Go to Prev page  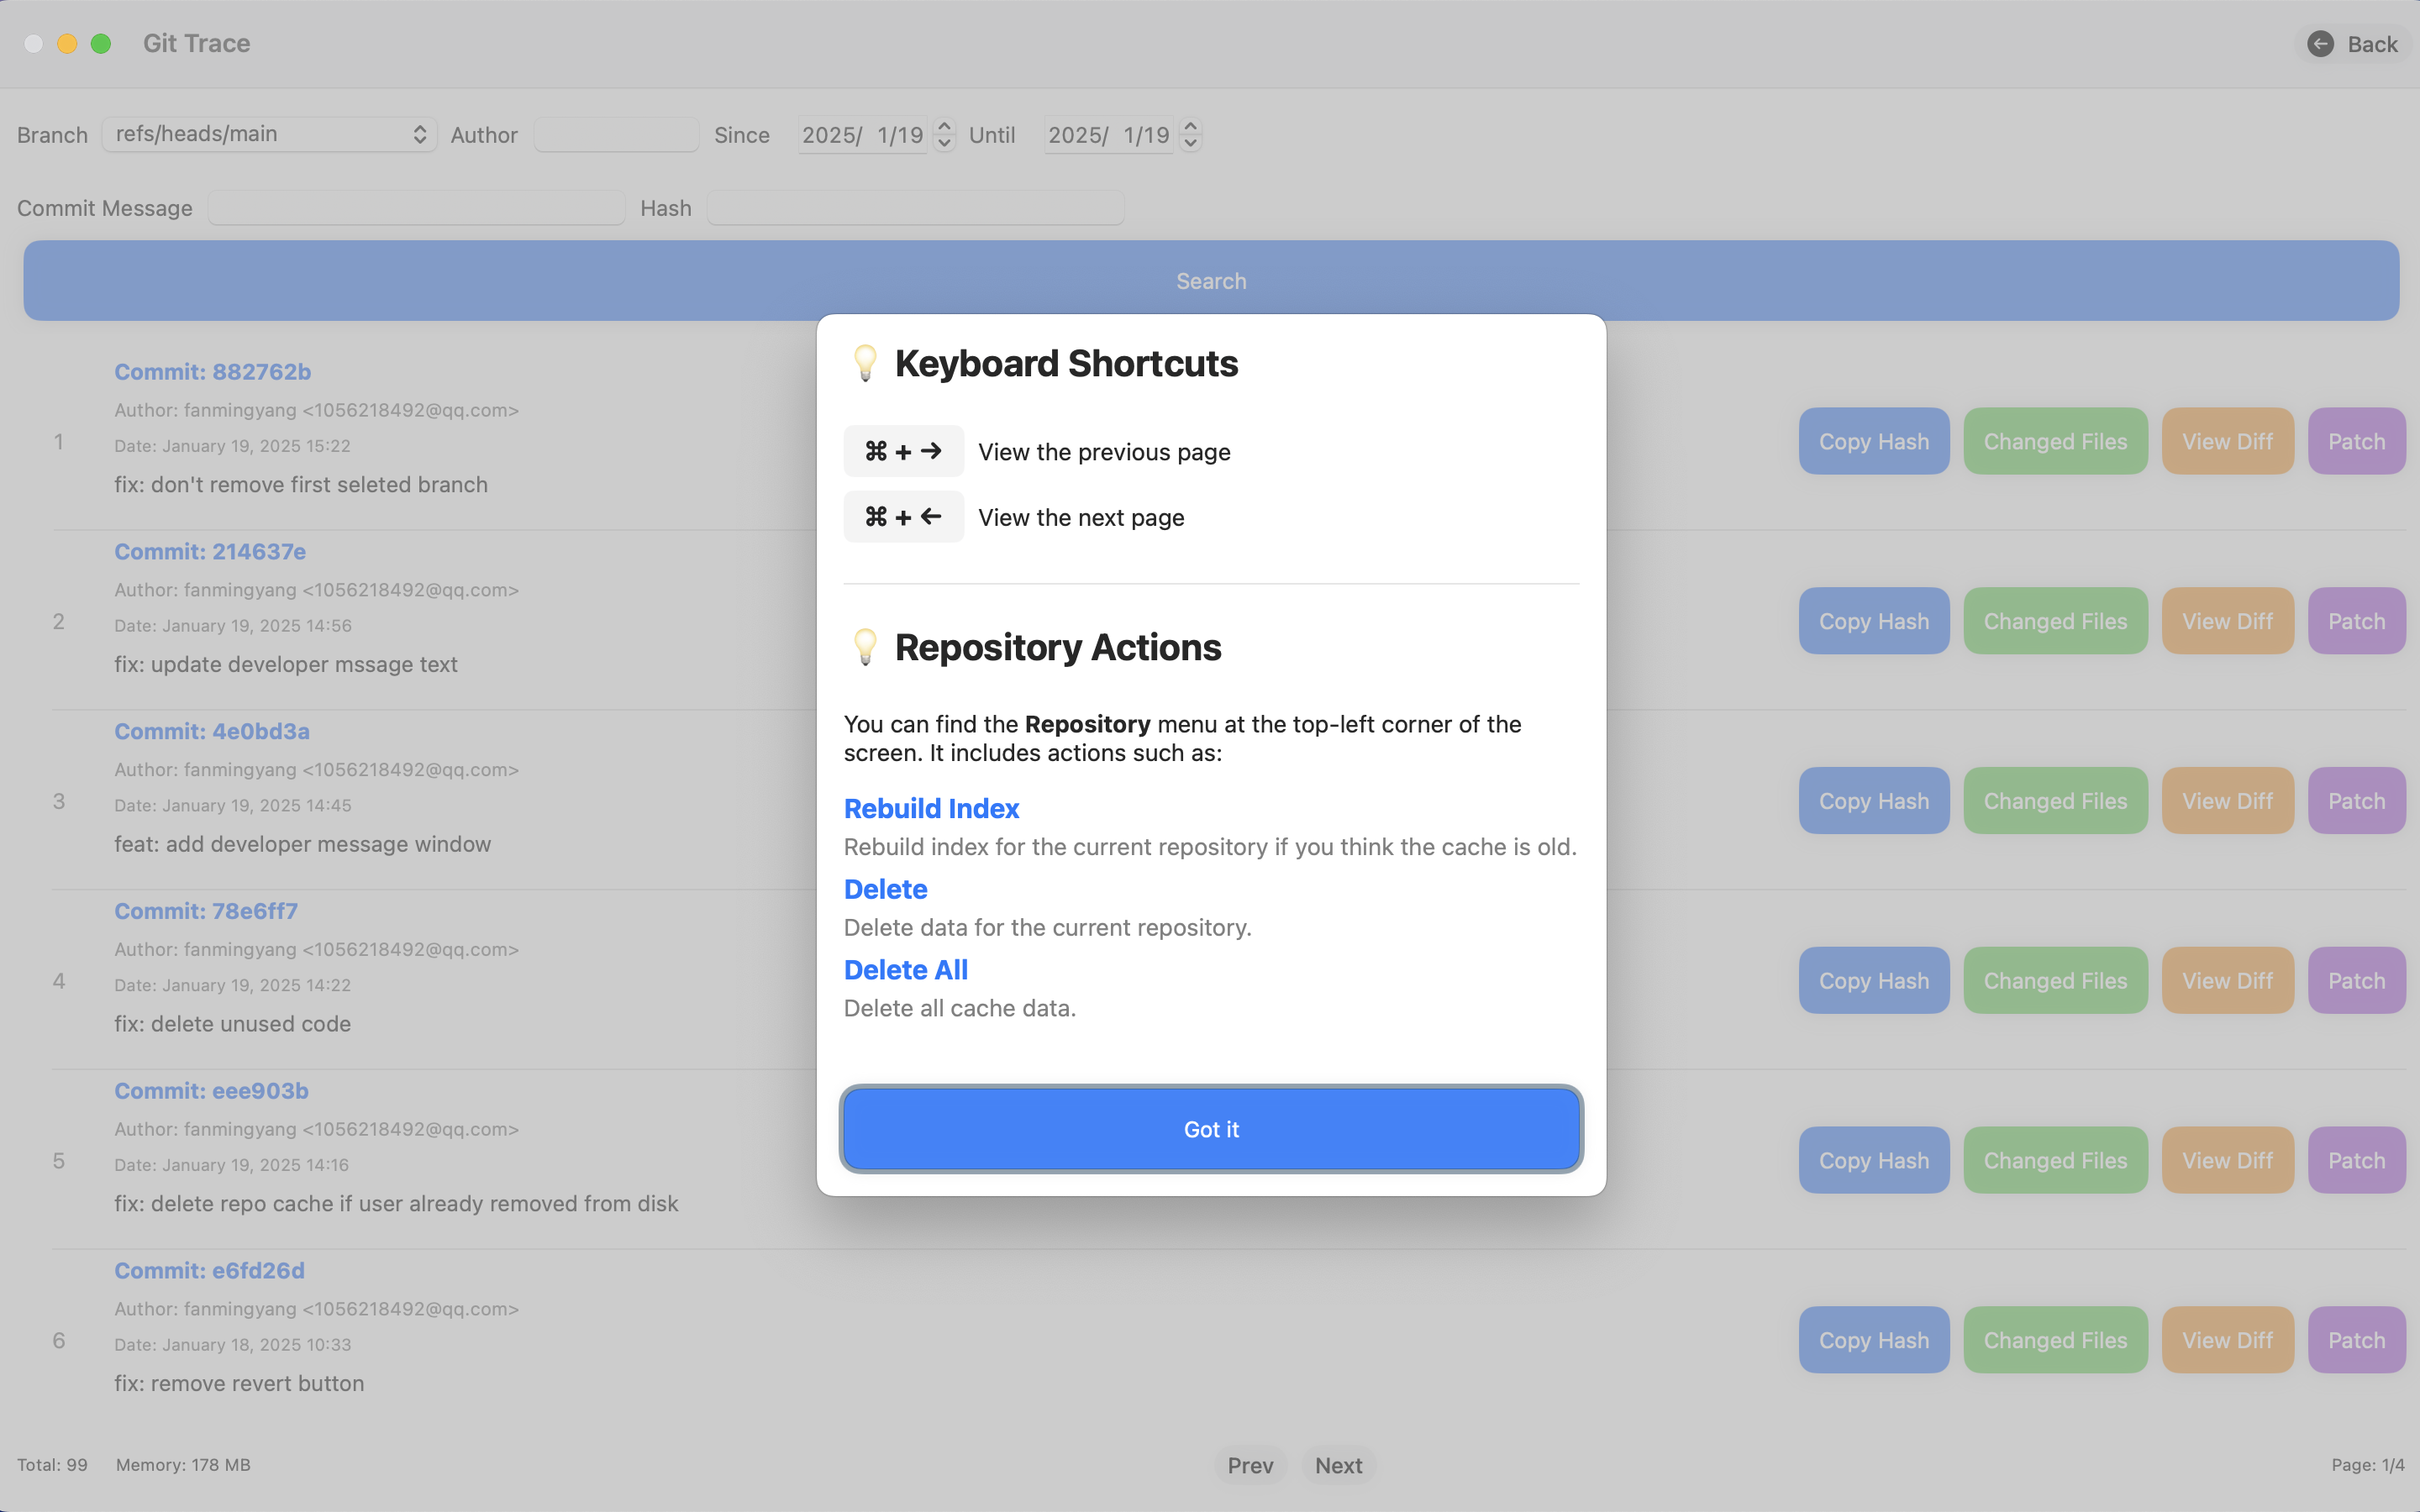click(1250, 1465)
